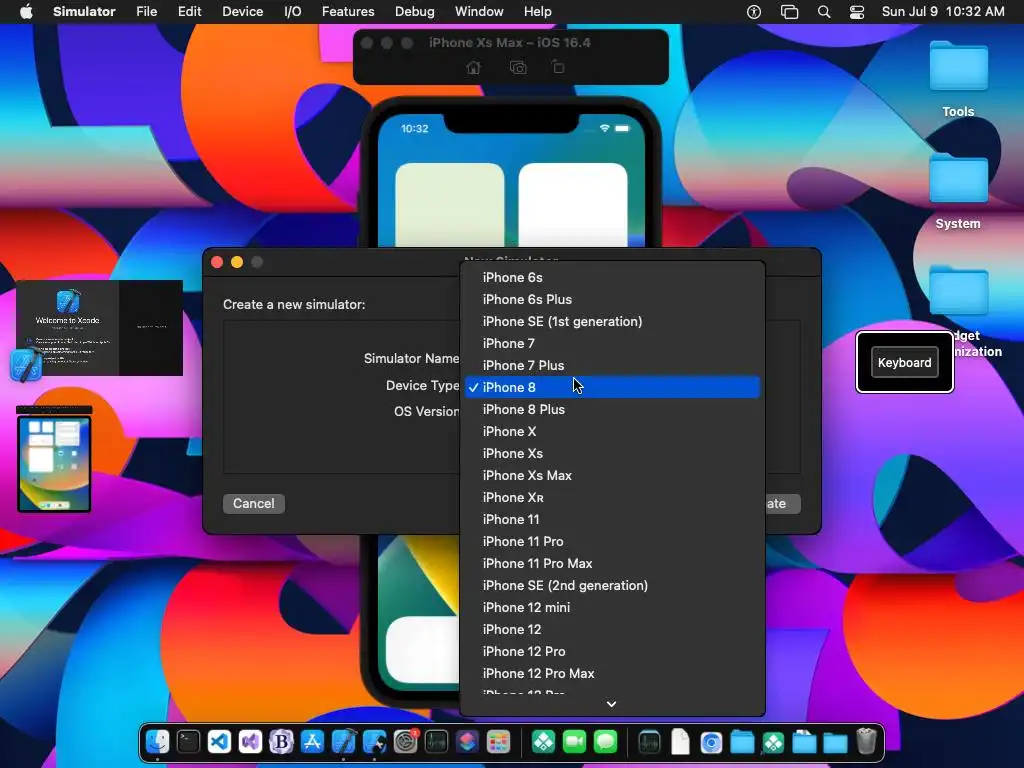Click the date and time in menu bar
The width and height of the screenshot is (1024, 768).
[x=943, y=12]
